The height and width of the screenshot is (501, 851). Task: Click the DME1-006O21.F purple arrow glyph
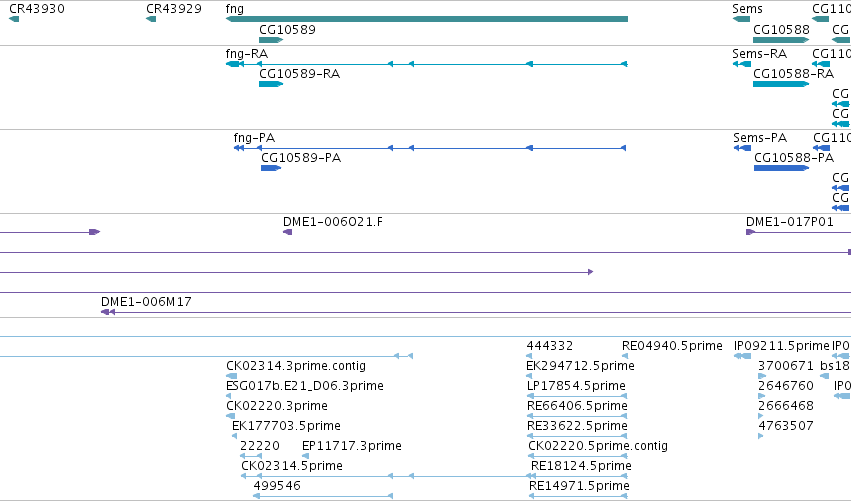[x=288, y=232]
